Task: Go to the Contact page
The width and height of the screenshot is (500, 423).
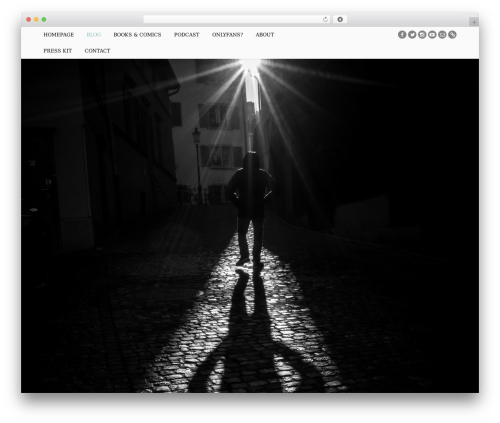Action: pyautogui.click(x=97, y=51)
